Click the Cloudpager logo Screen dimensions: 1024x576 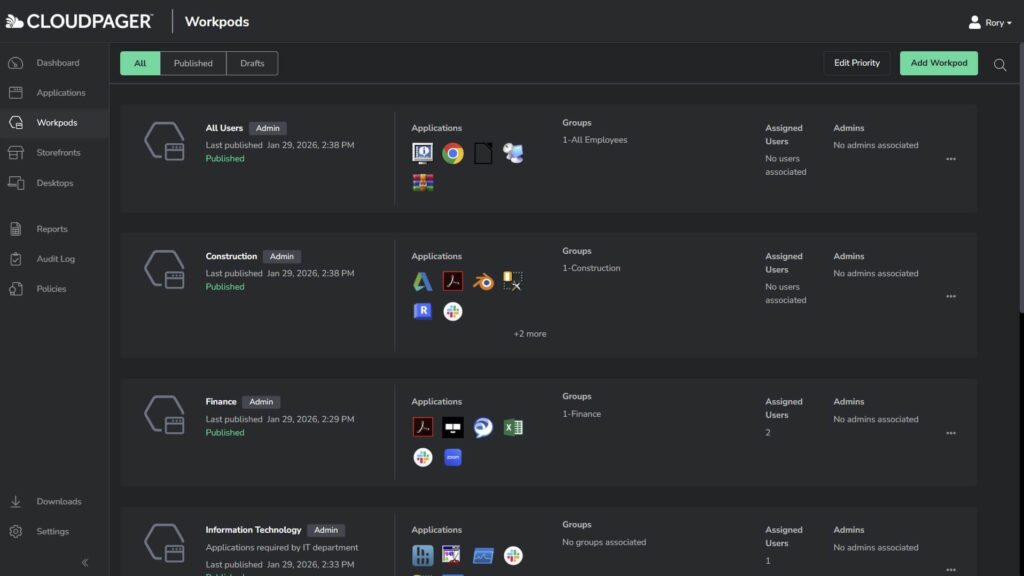pos(79,22)
